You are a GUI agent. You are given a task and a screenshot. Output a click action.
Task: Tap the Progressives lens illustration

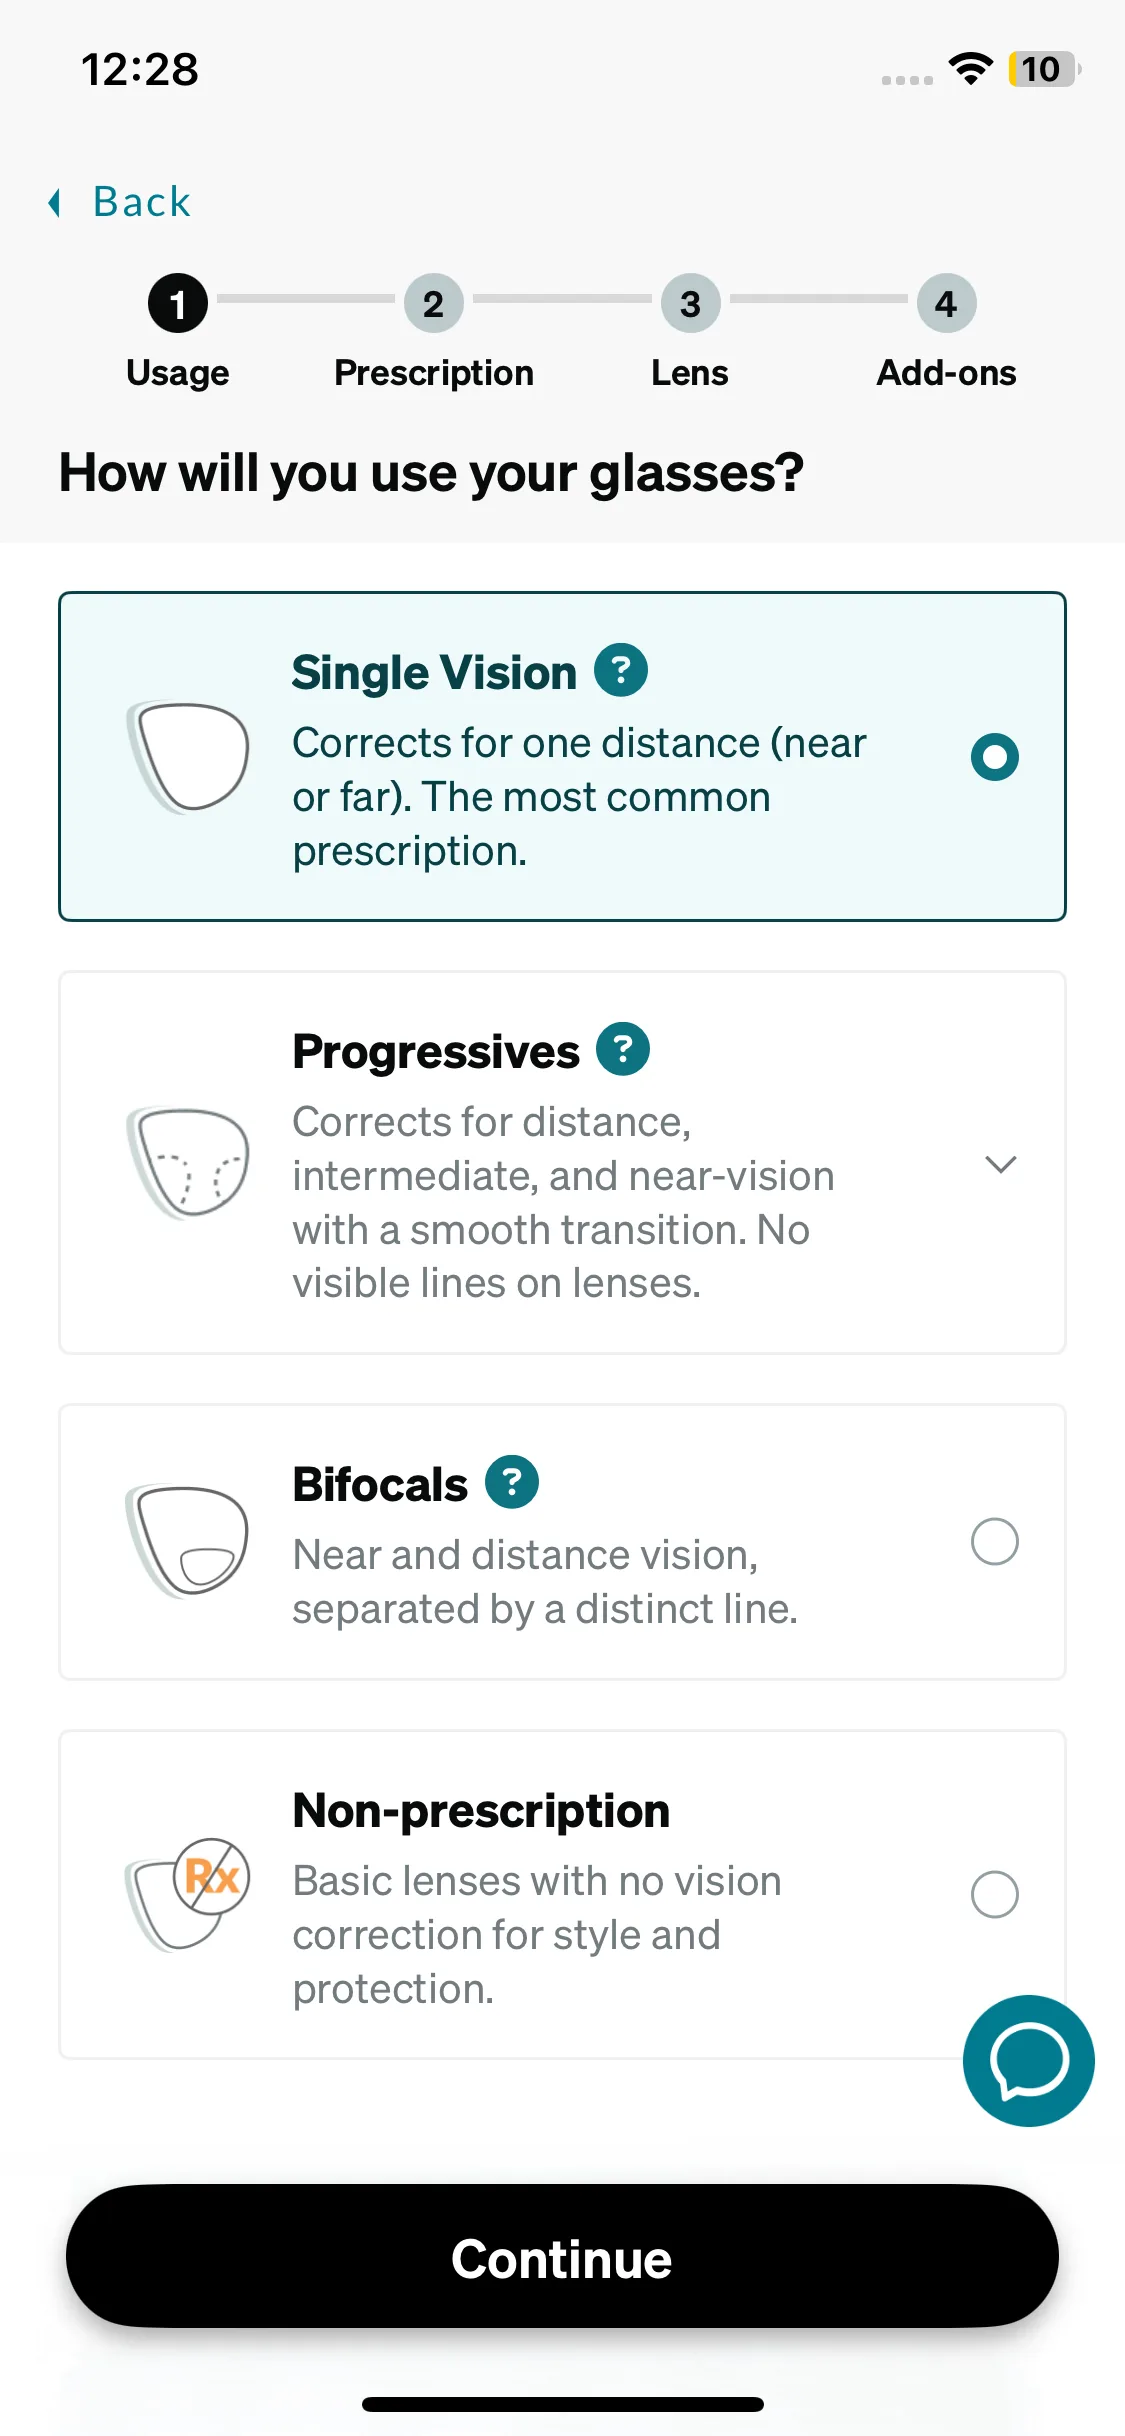[188, 1162]
